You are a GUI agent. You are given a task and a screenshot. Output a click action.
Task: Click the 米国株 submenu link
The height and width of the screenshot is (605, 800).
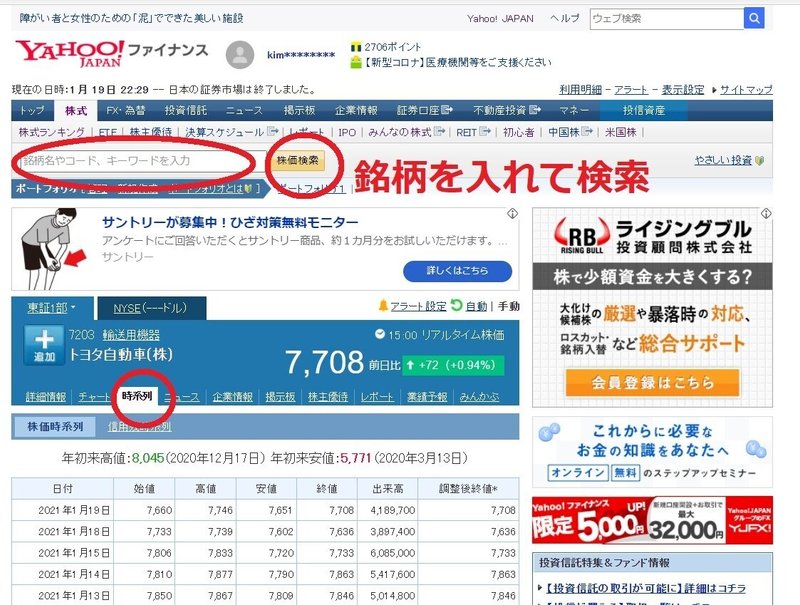(620, 132)
